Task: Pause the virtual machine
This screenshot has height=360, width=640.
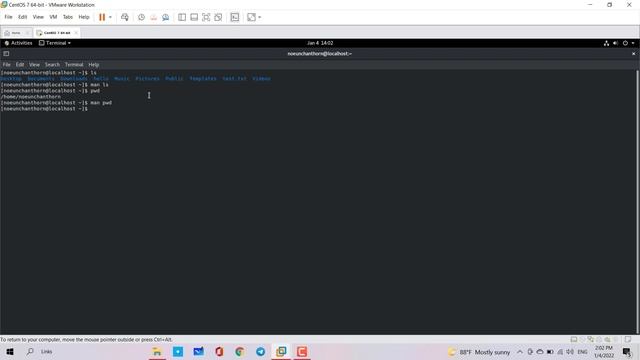Action: 102,17
